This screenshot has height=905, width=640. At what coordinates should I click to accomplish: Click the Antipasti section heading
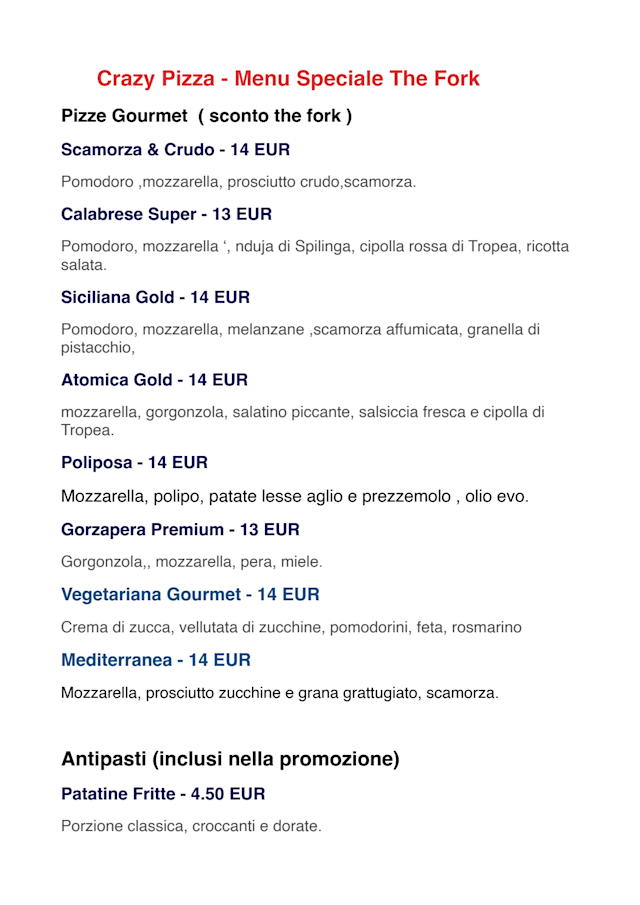230,759
